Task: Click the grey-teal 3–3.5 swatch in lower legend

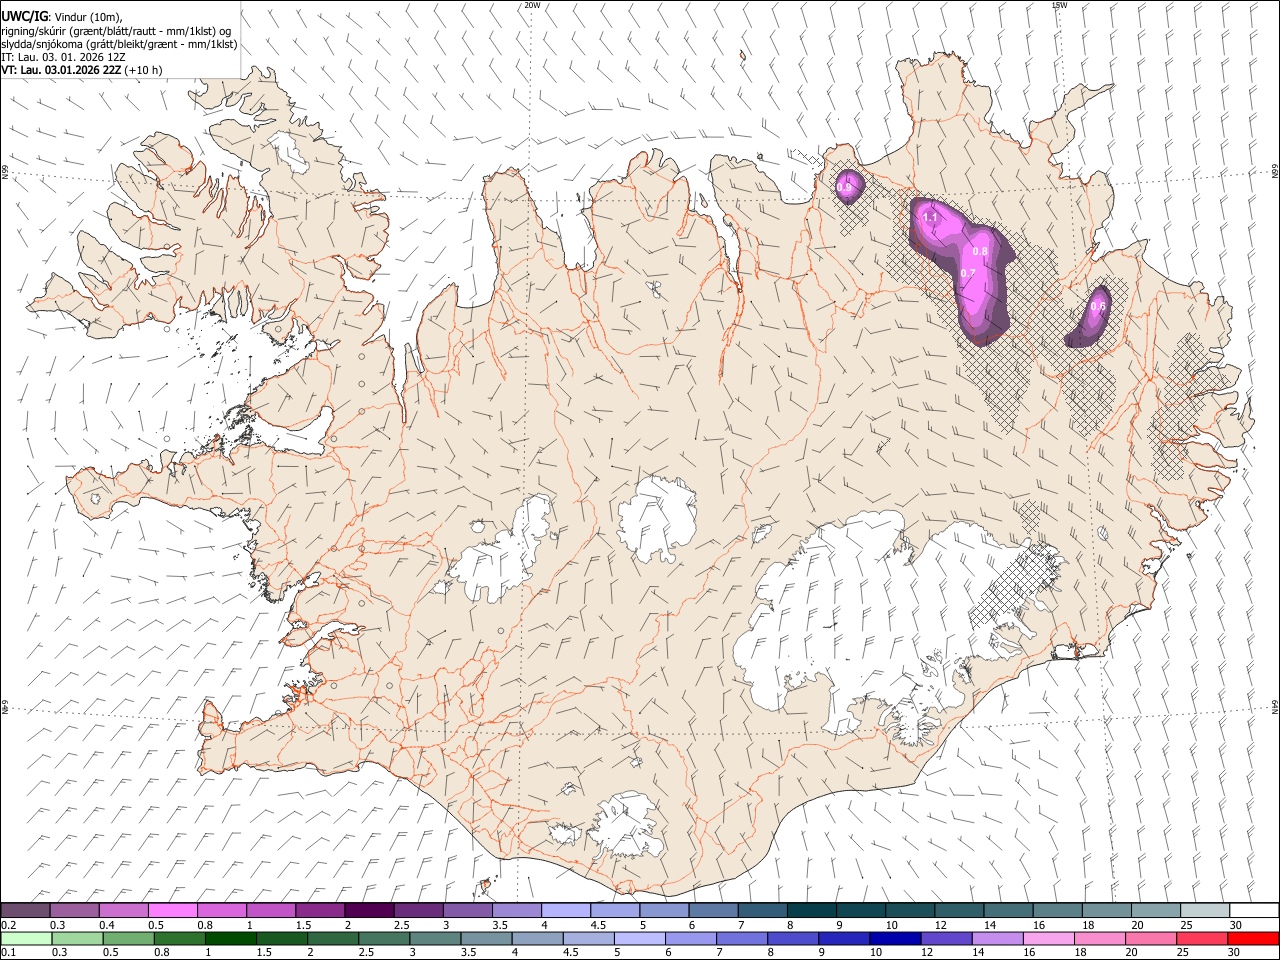Action: pos(436,938)
